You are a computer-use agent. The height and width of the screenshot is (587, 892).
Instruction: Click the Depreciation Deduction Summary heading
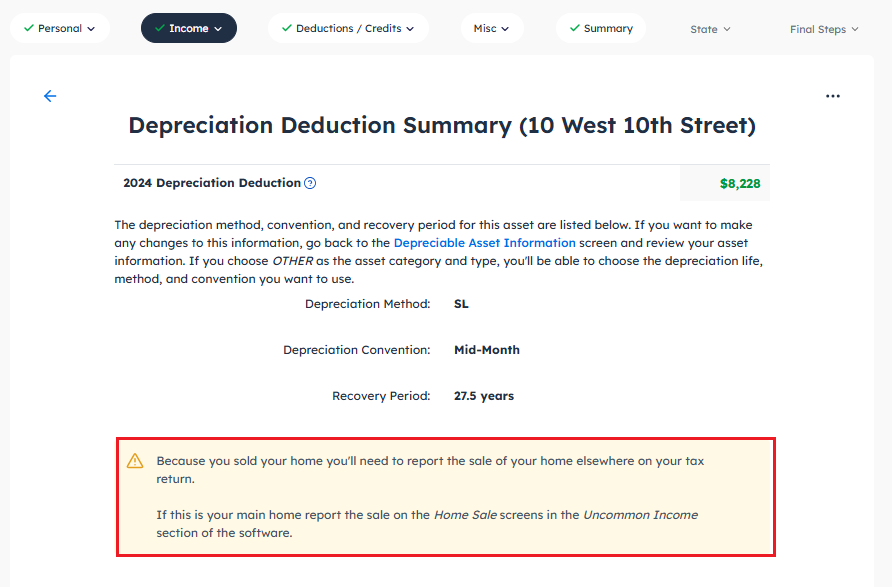click(x=442, y=125)
